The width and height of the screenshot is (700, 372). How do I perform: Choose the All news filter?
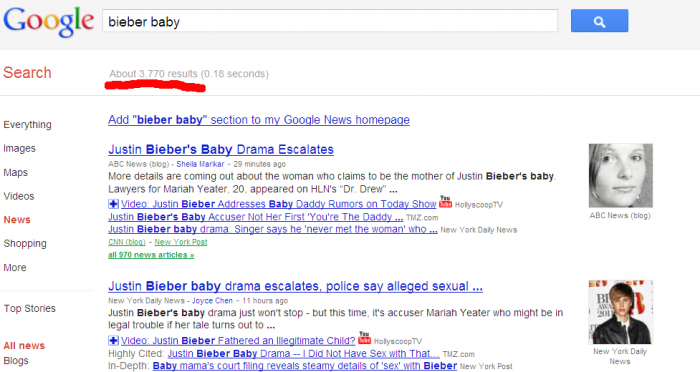[x=24, y=346]
